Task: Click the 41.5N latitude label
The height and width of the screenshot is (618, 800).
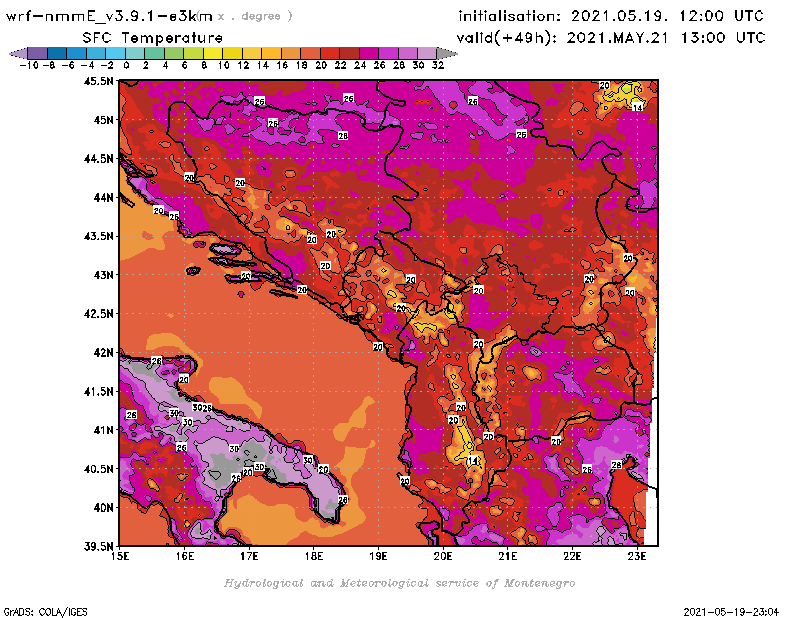Action: tap(99, 391)
